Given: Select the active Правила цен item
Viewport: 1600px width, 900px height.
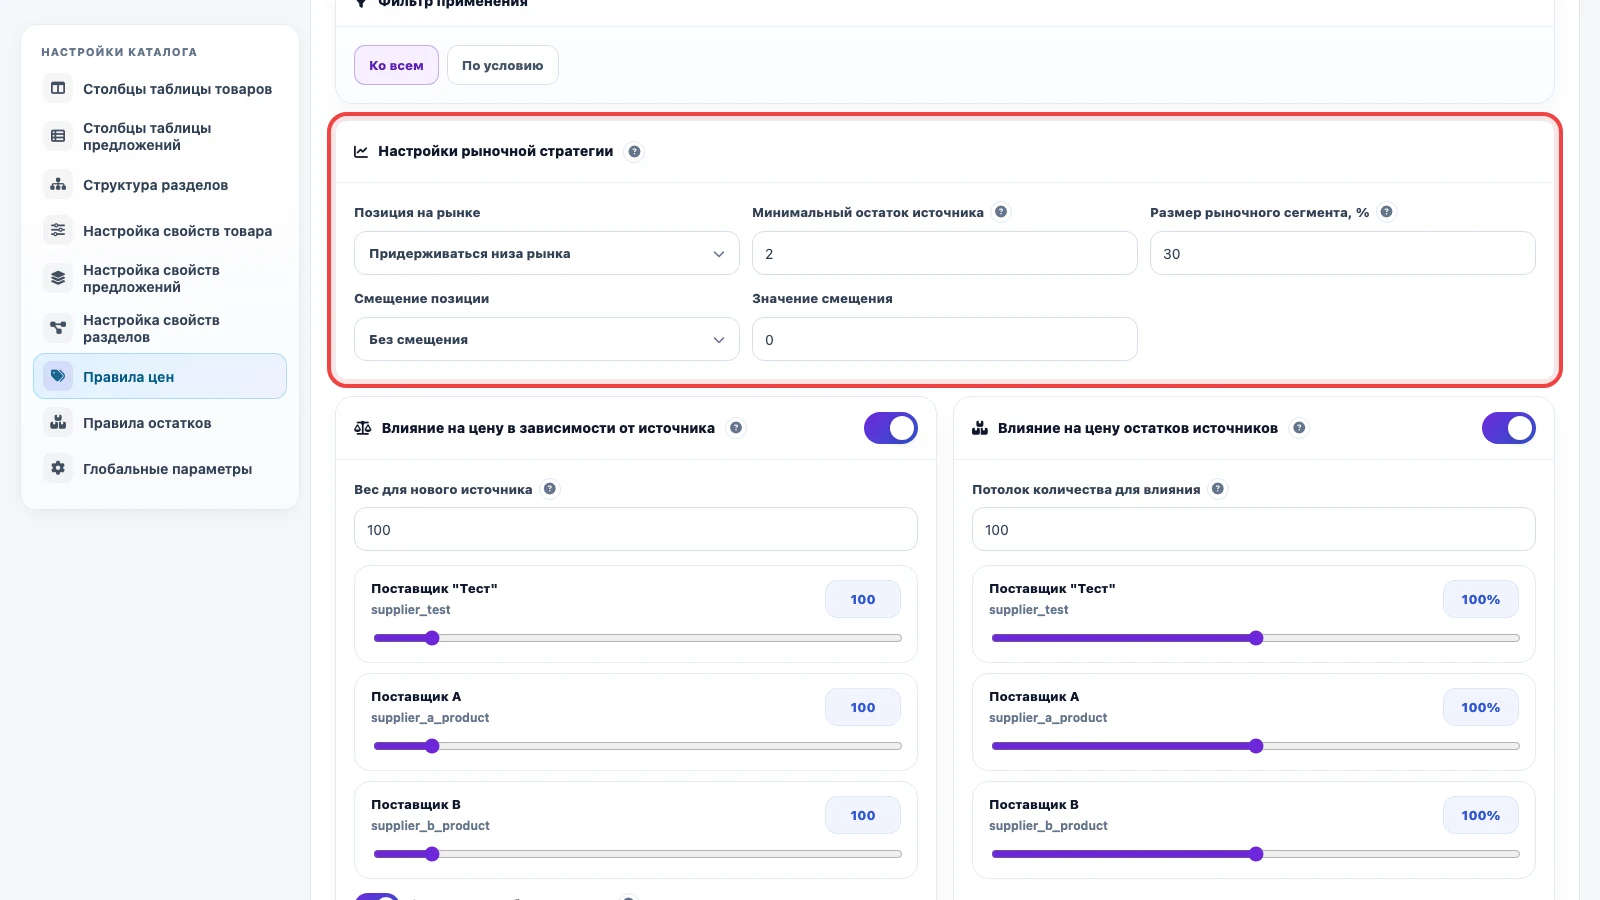Looking at the screenshot, I should pyautogui.click(x=160, y=376).
